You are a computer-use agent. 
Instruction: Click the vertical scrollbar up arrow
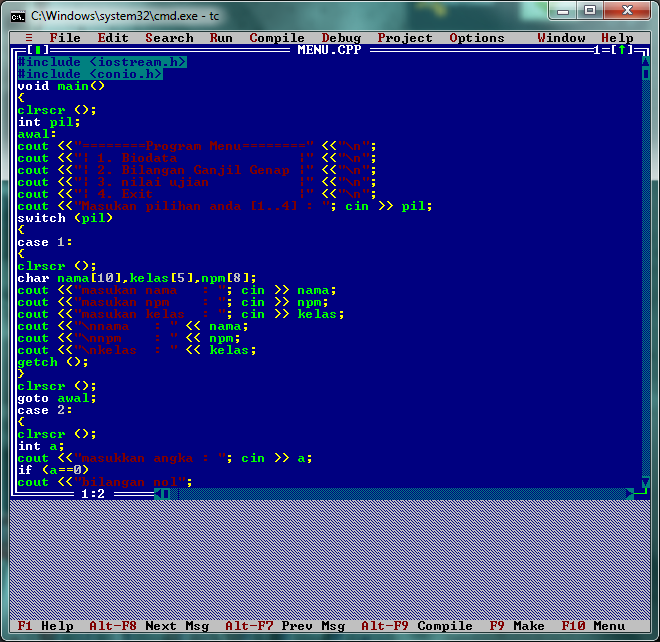click(x=646, y=62)
